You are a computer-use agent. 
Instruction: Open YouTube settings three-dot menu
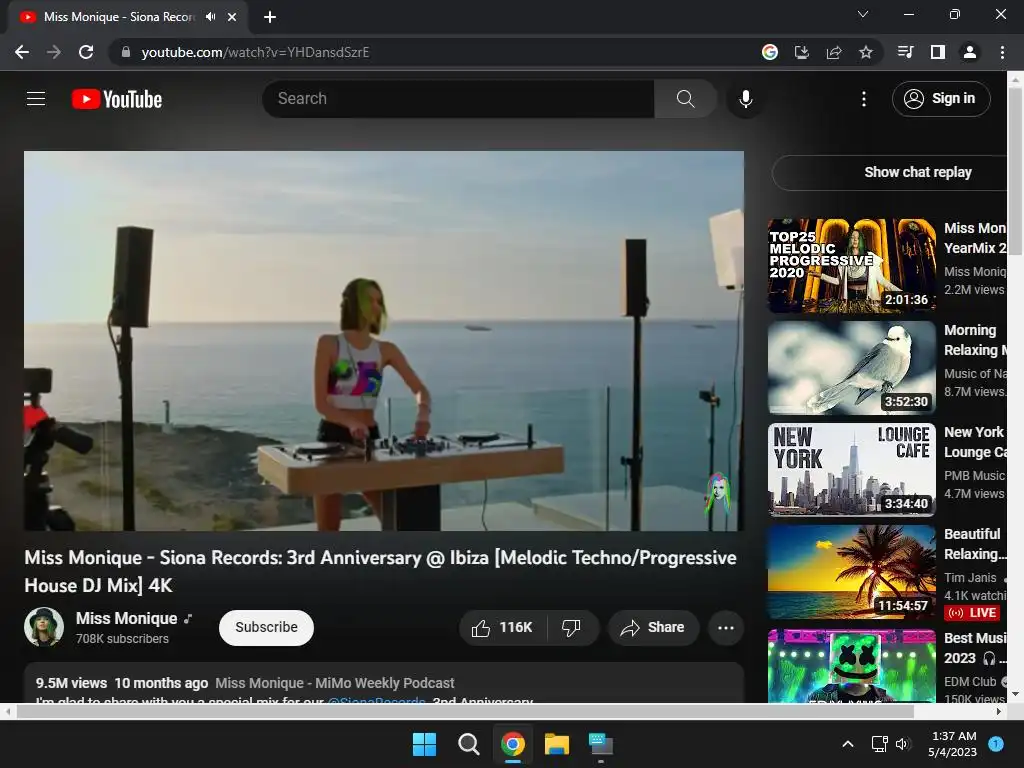pos(864,99)
